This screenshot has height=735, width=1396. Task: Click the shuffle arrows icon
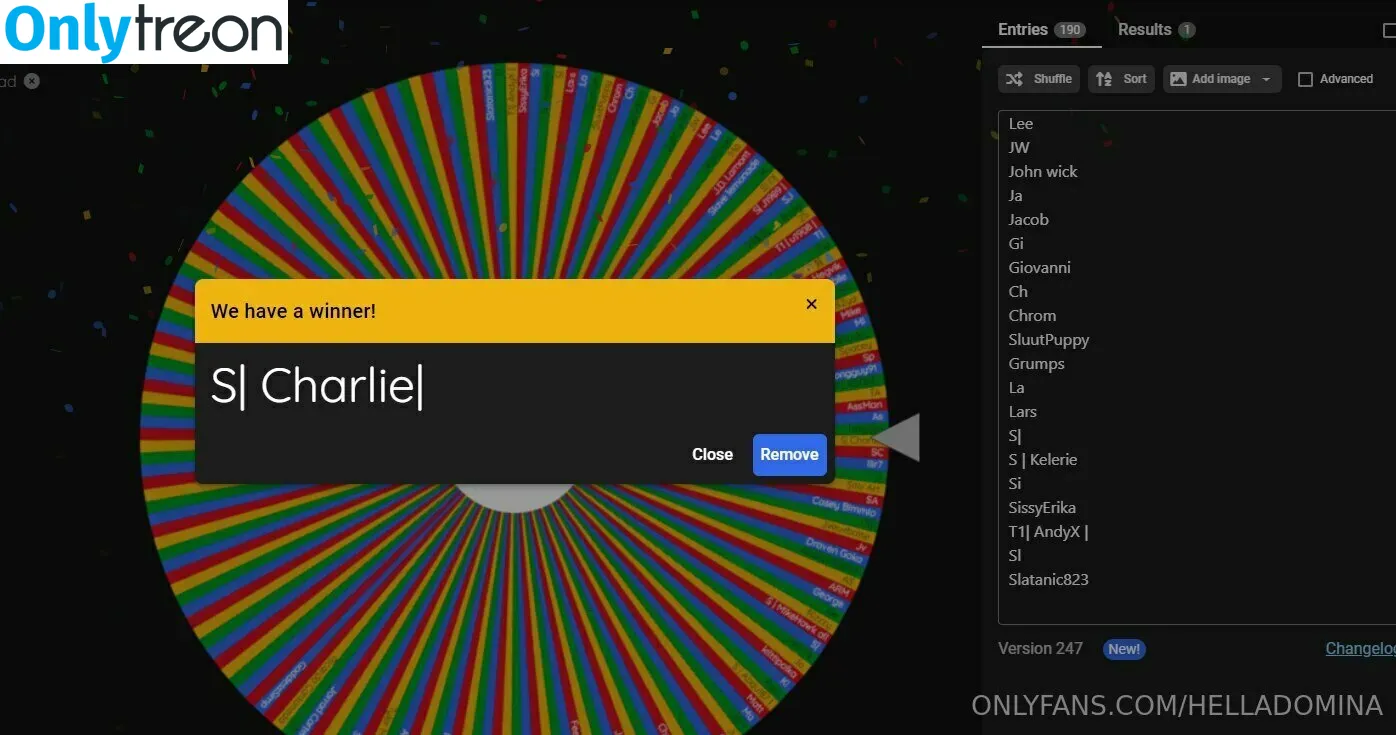[x=1014, y=79]
